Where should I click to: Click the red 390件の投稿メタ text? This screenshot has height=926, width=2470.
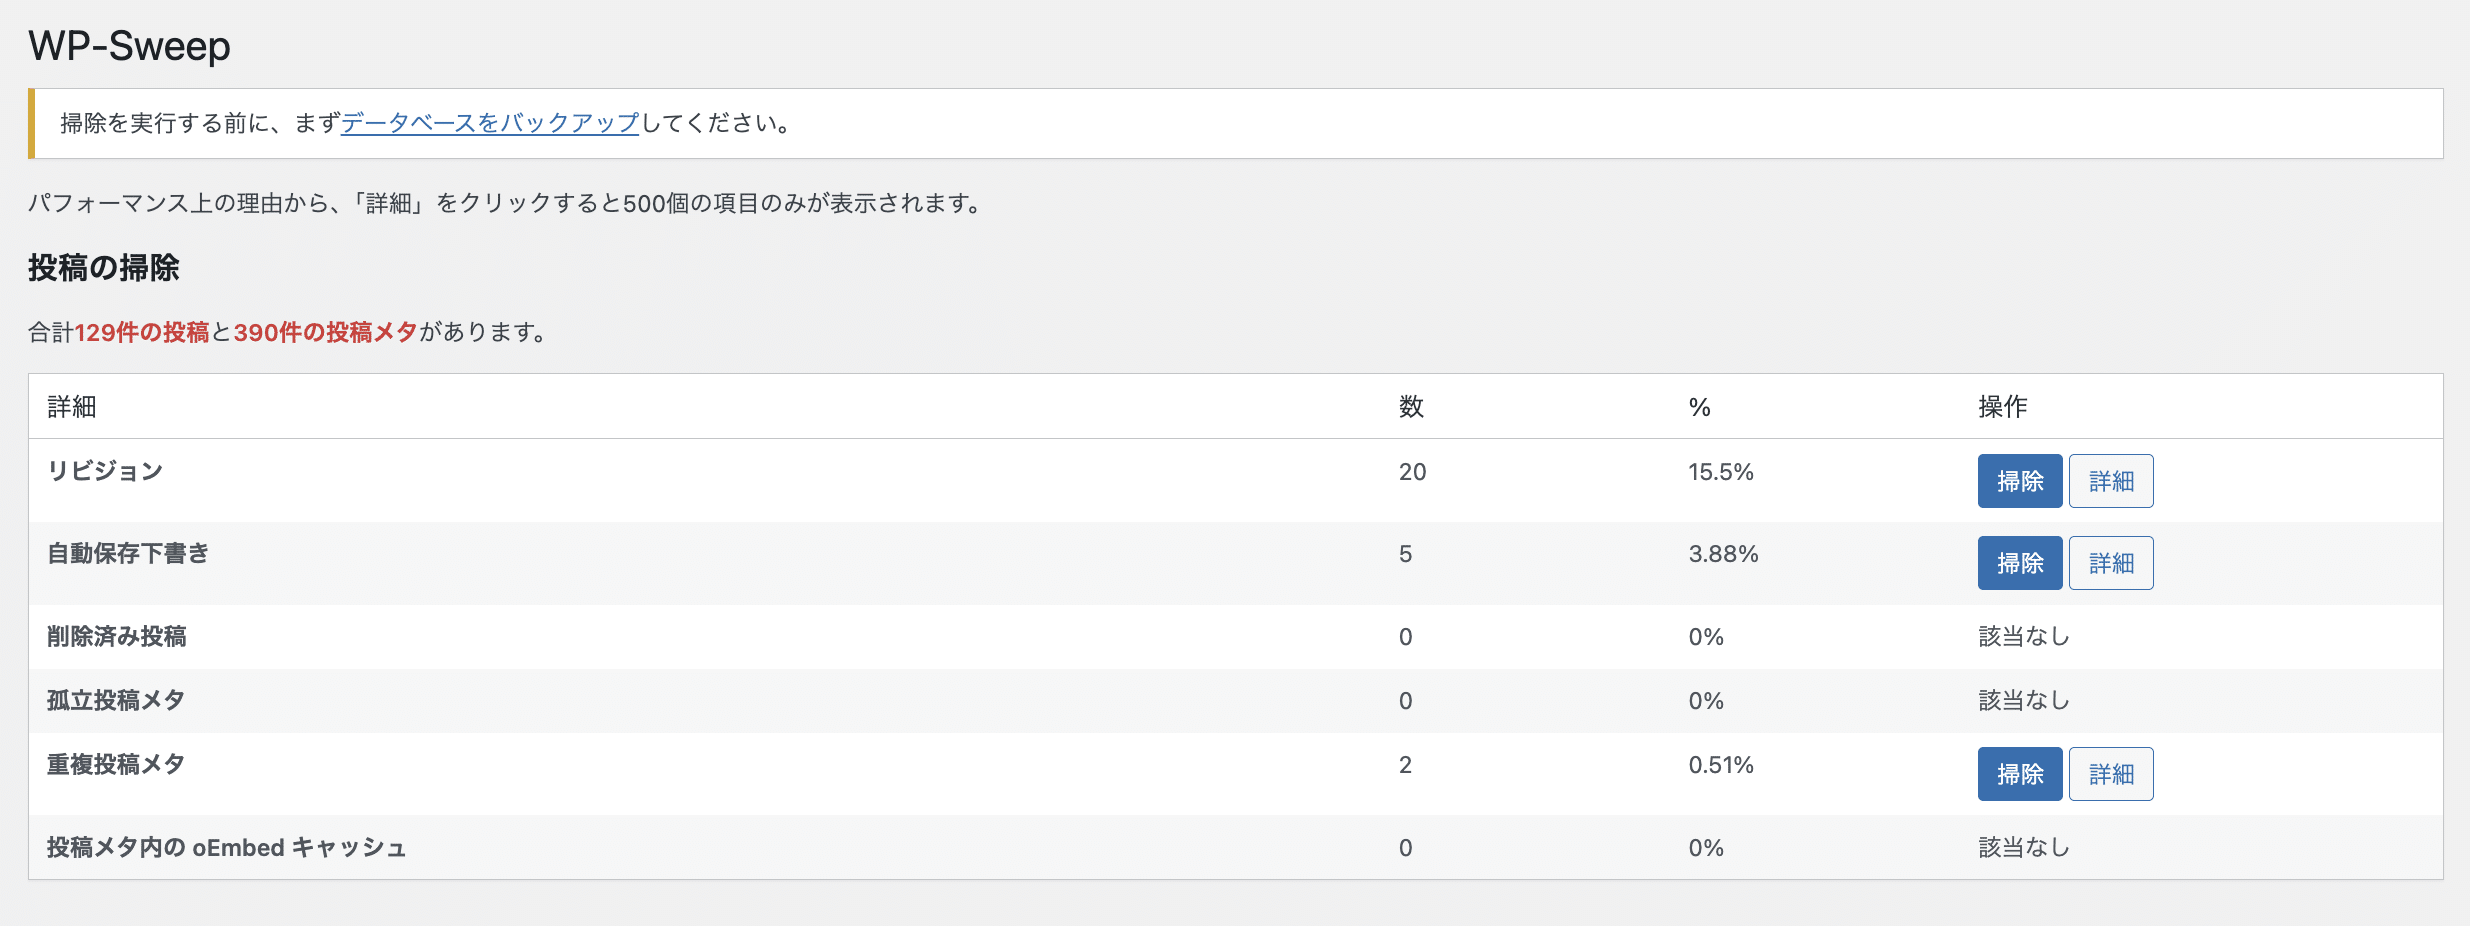[x=325, y=332]
